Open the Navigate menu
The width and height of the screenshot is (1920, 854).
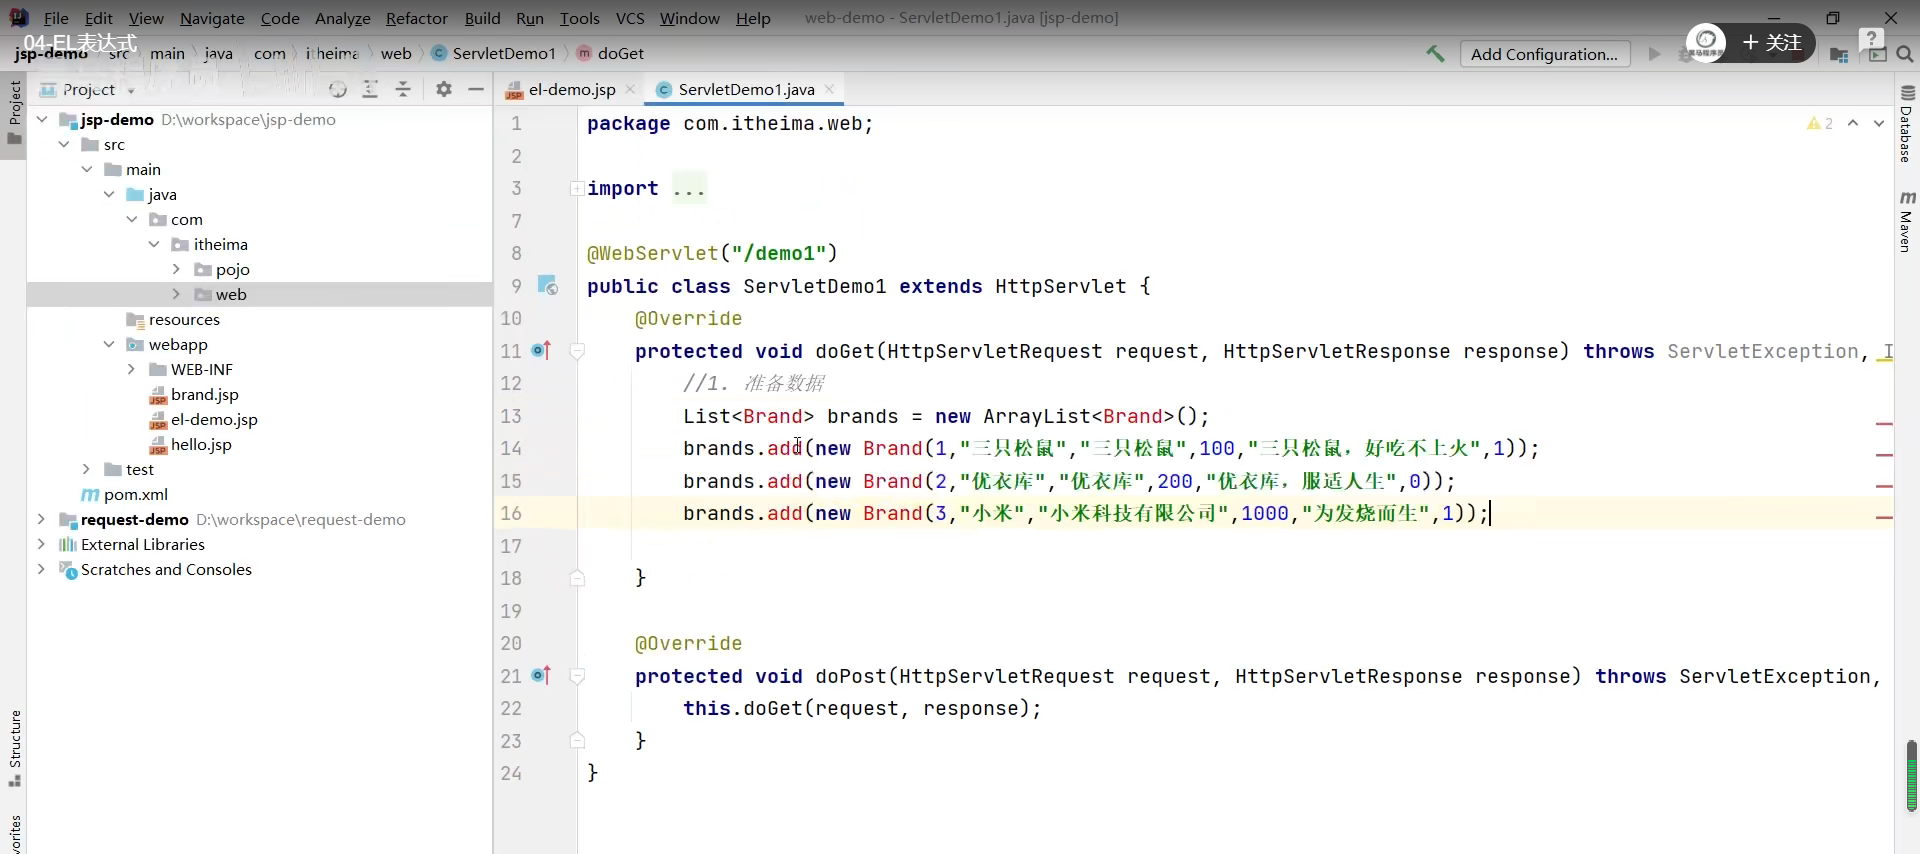[212, 18]
